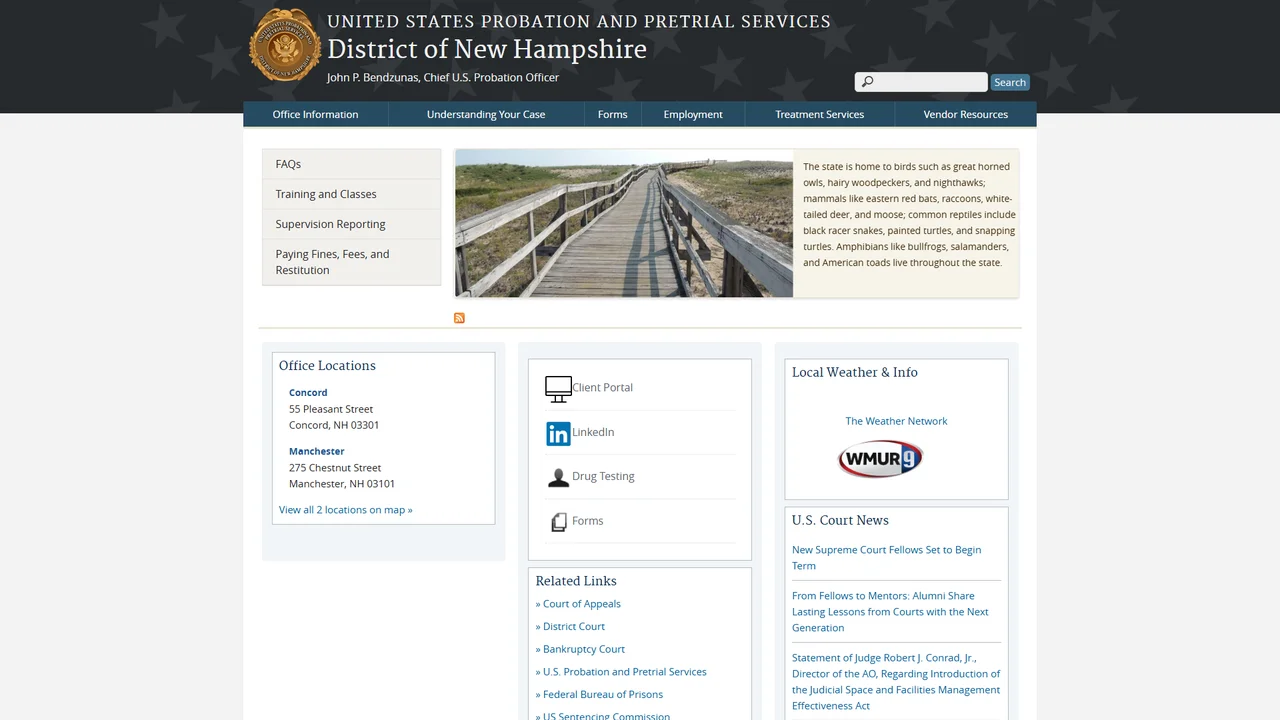Open the Employment menu

[x=693, y=114]
